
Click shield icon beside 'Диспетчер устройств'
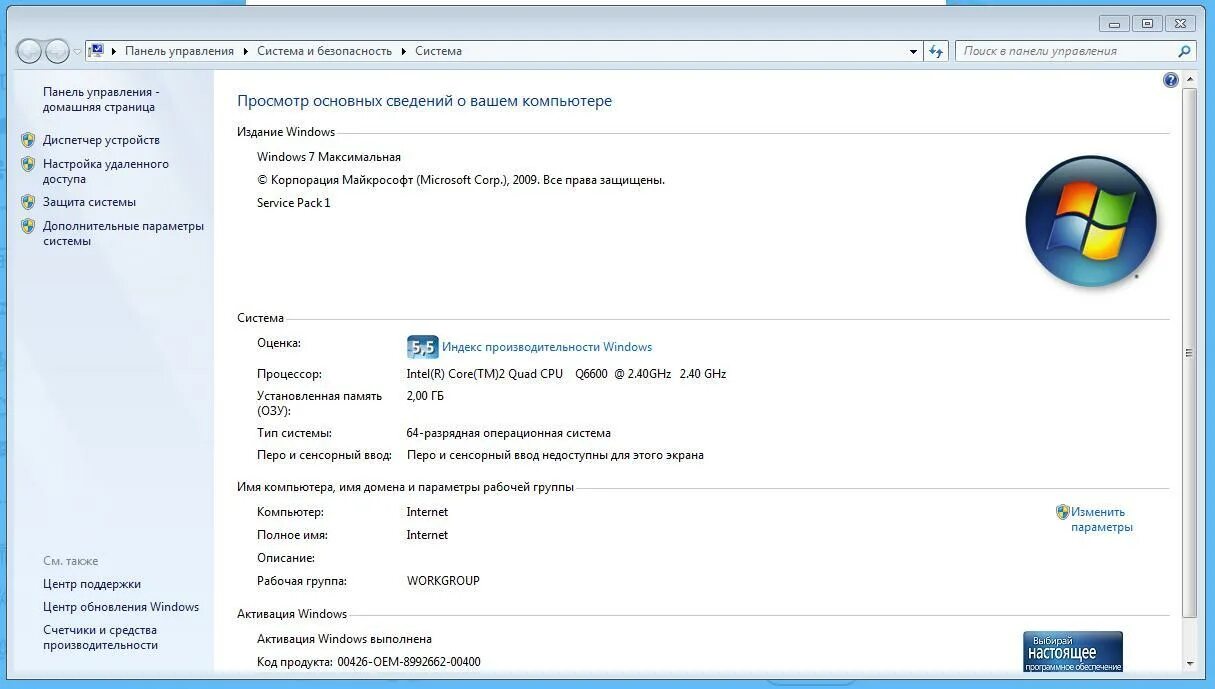(x=28, y=140)
